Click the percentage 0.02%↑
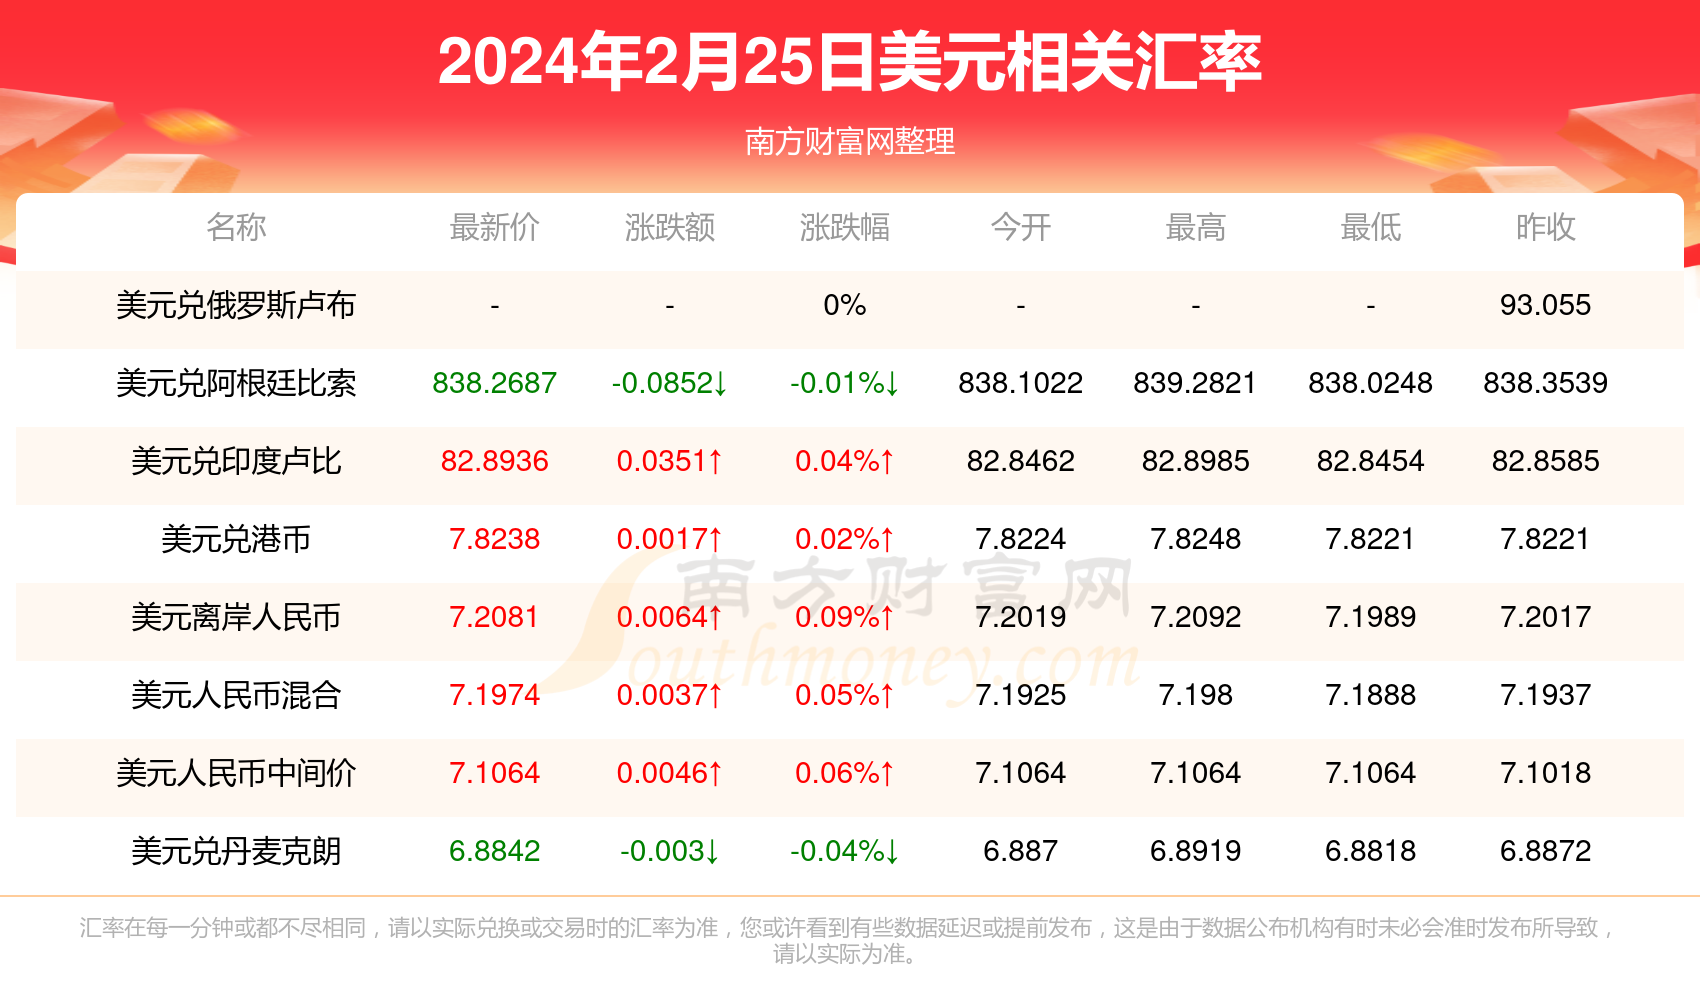Image resolution: width=1700 pixels, height=1000 pixels. pyautogui.click(x=845, y=540)
